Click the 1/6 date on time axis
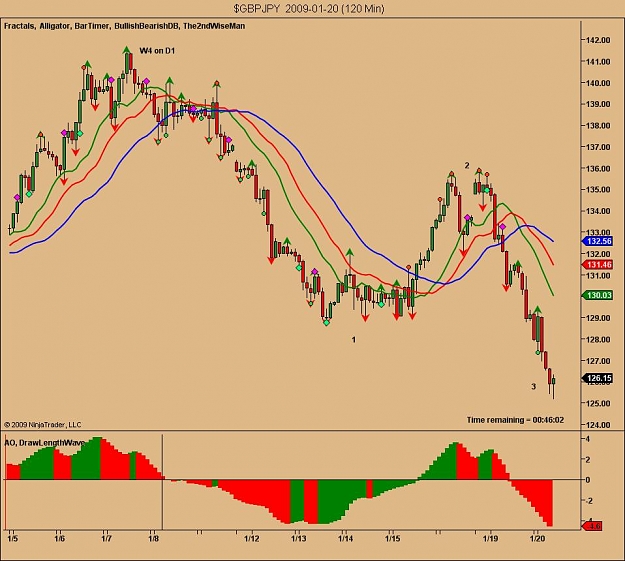This screenshot has width=625, height=561. pos(59,539)
